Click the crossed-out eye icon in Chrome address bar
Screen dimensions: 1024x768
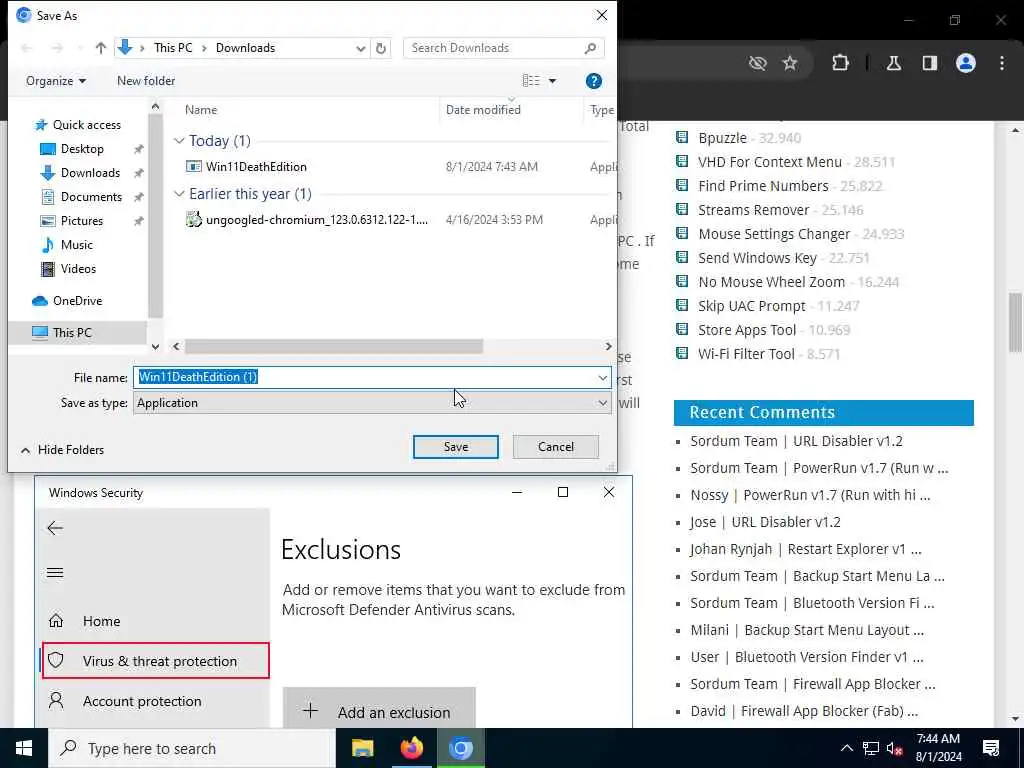758,63
